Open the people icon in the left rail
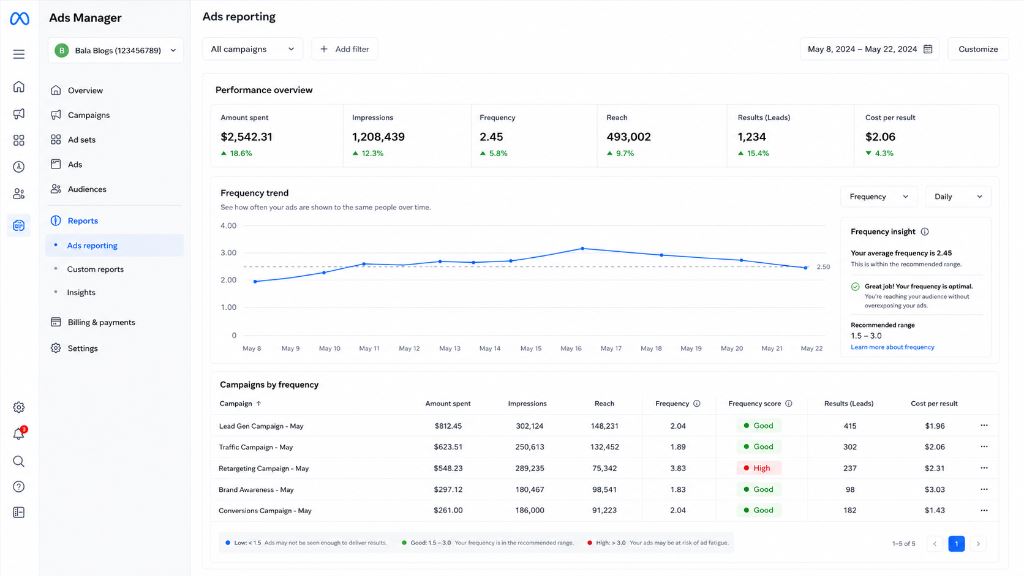Screen dimensions: 1024x576 tap(19, 194)
